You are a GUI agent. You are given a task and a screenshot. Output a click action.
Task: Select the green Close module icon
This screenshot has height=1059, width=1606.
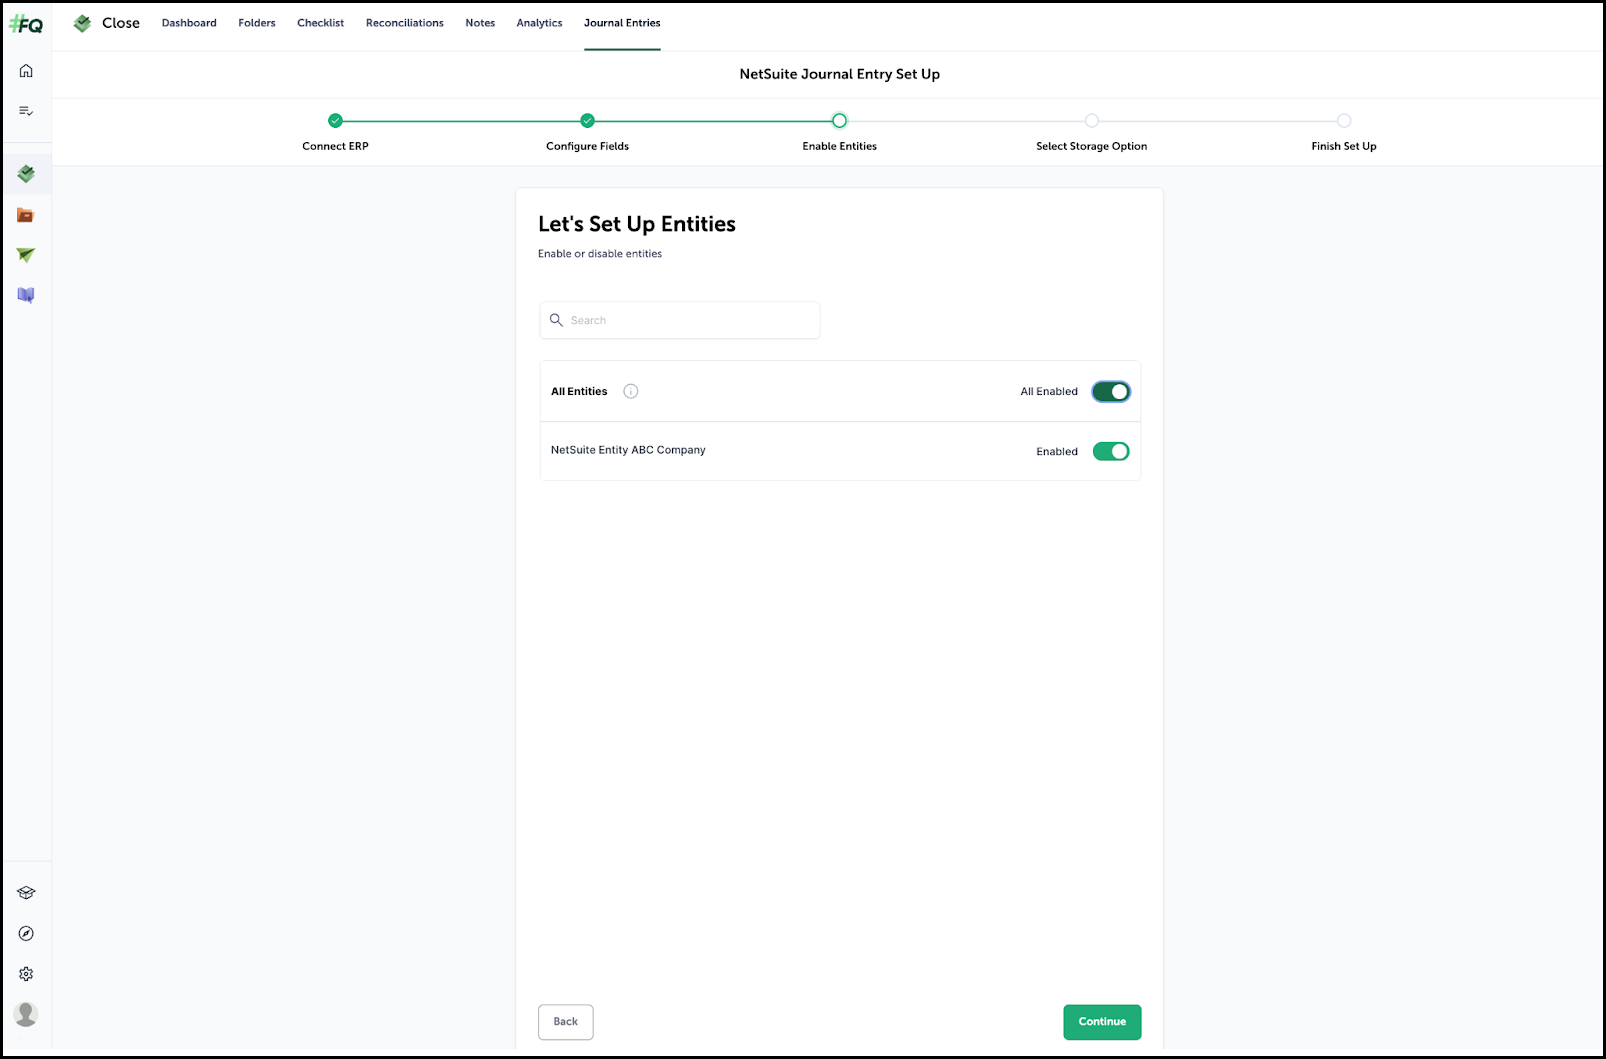(x=26, y=174)
